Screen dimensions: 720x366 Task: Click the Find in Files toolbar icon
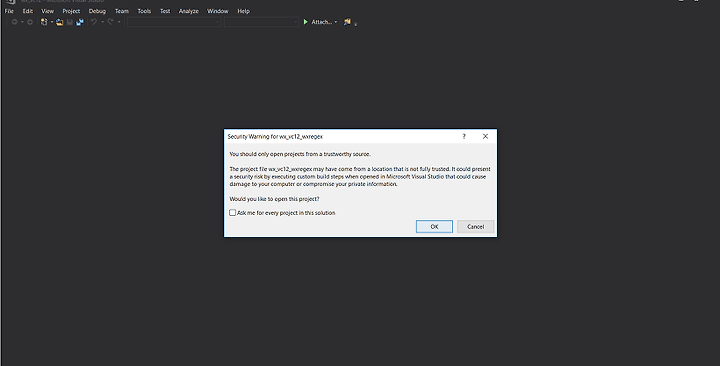pos(347,22)
